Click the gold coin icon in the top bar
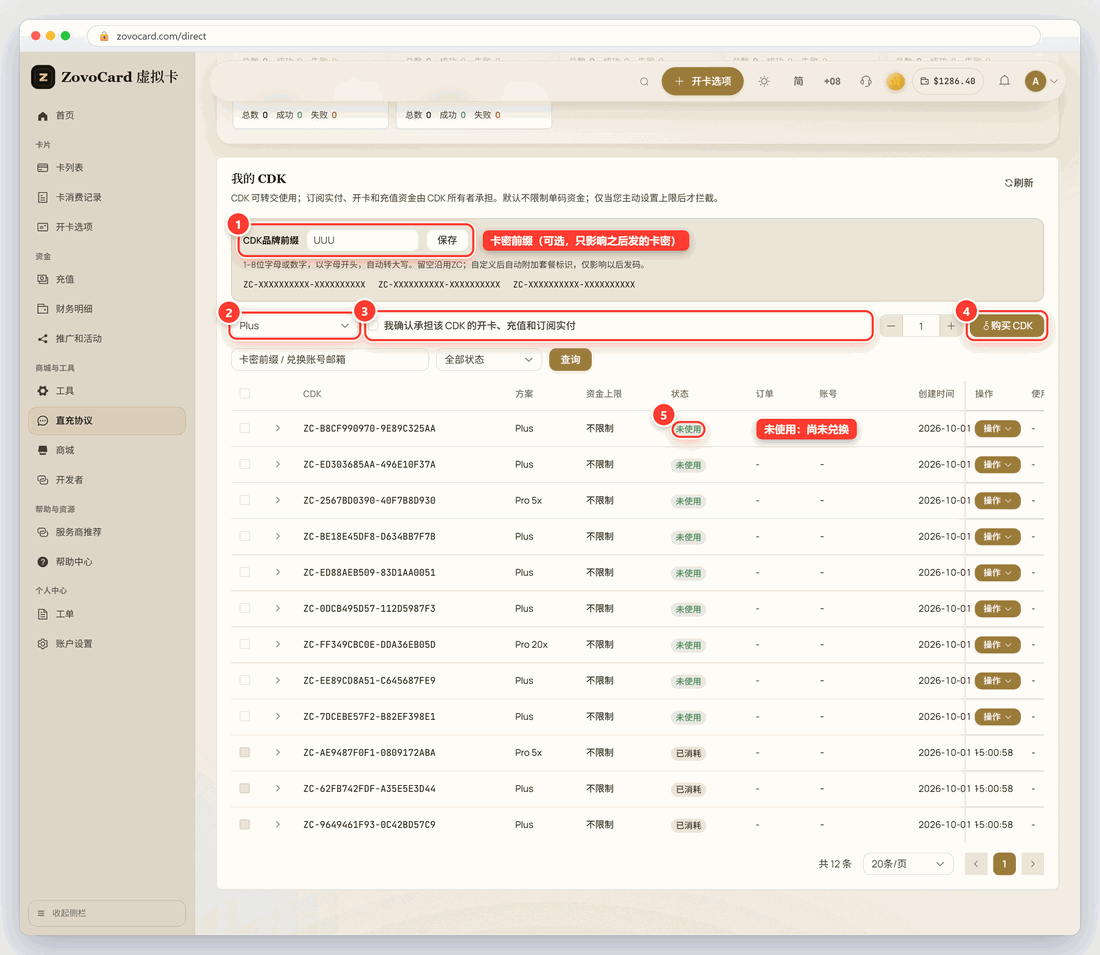The width and height of the screenshot is (1100, 955). 896,81
